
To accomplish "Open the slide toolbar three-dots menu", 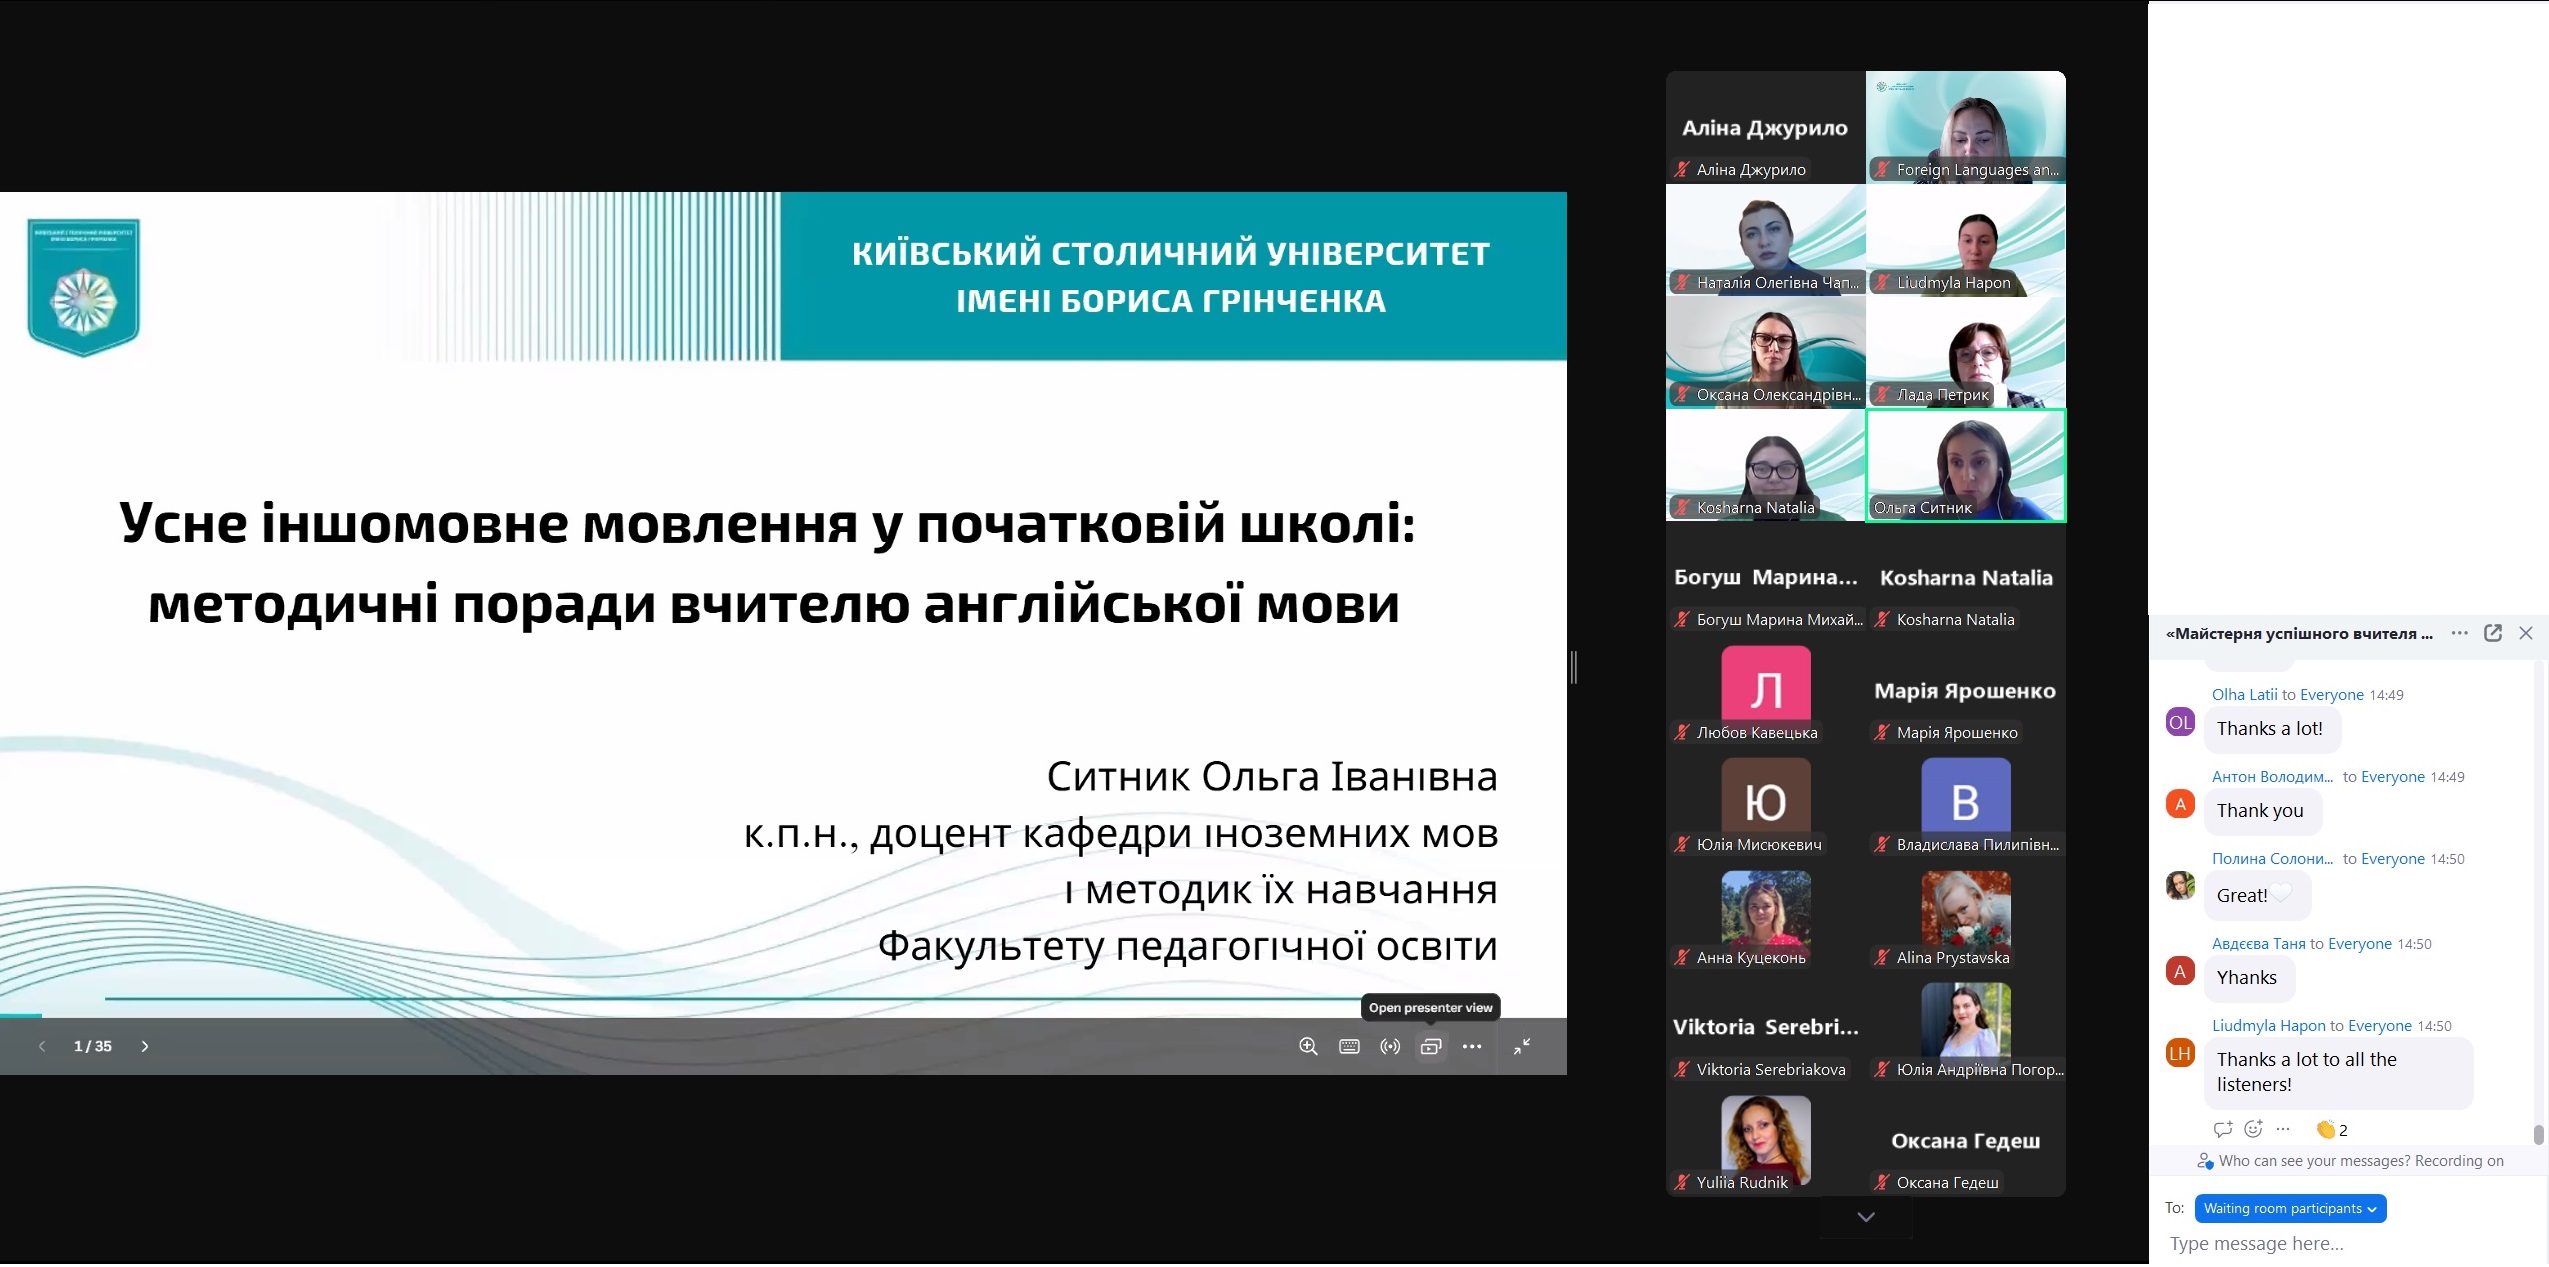I will point(1472,1046).
